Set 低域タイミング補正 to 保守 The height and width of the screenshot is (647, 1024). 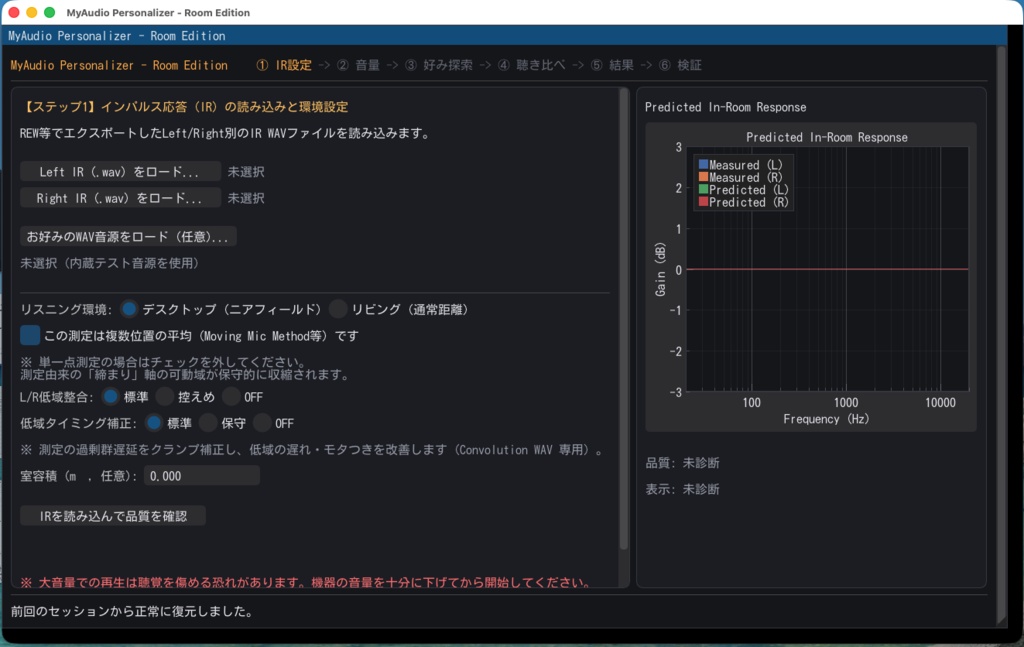click(208, 423)
